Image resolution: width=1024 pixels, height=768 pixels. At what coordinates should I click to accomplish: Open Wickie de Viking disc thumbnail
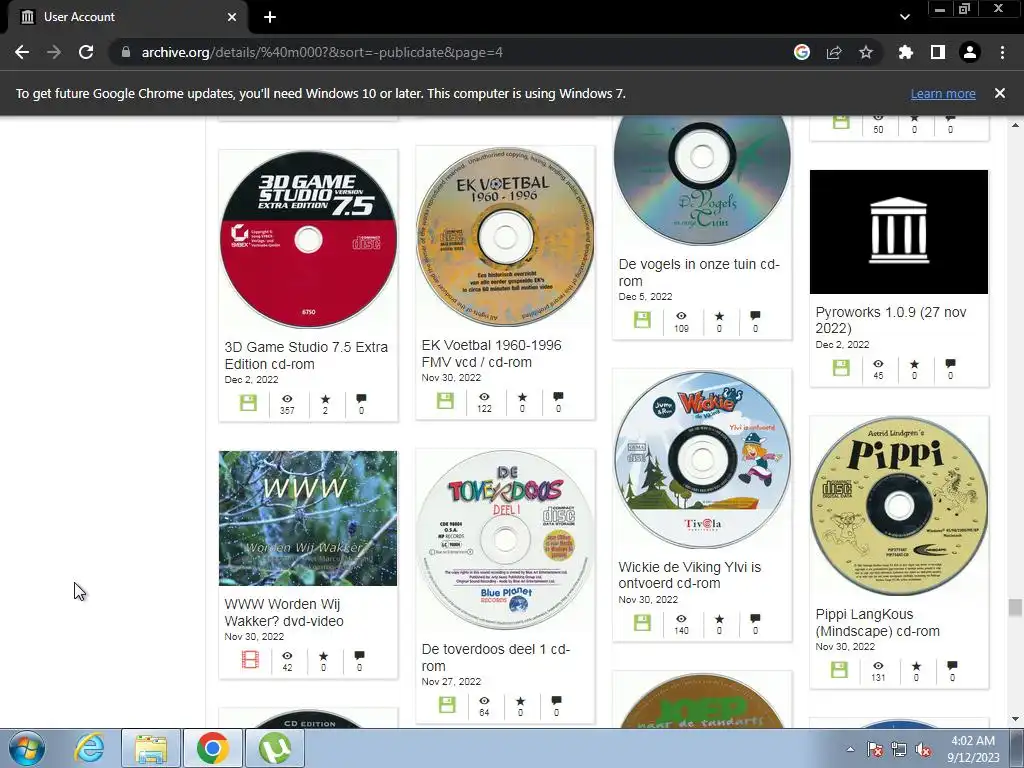pyautogui.click(x=702, y=460)
